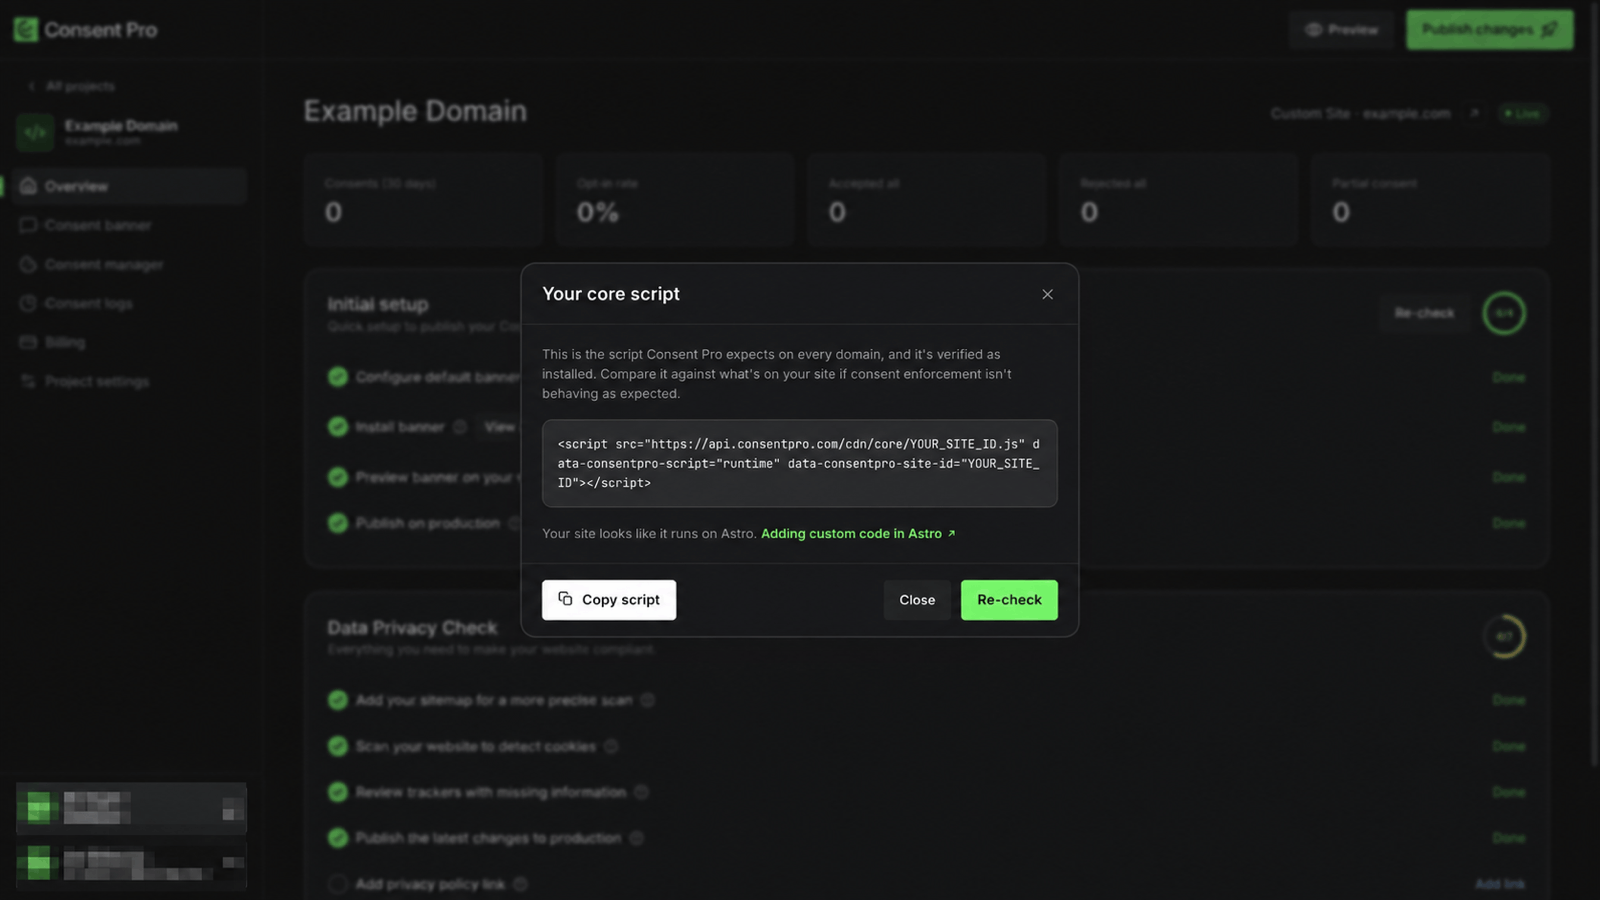Image resolution: width=1600 pixels, height=900 pixels.
Task: Click the Data Privacy Check progress ring
Action: pos(1504,636)
